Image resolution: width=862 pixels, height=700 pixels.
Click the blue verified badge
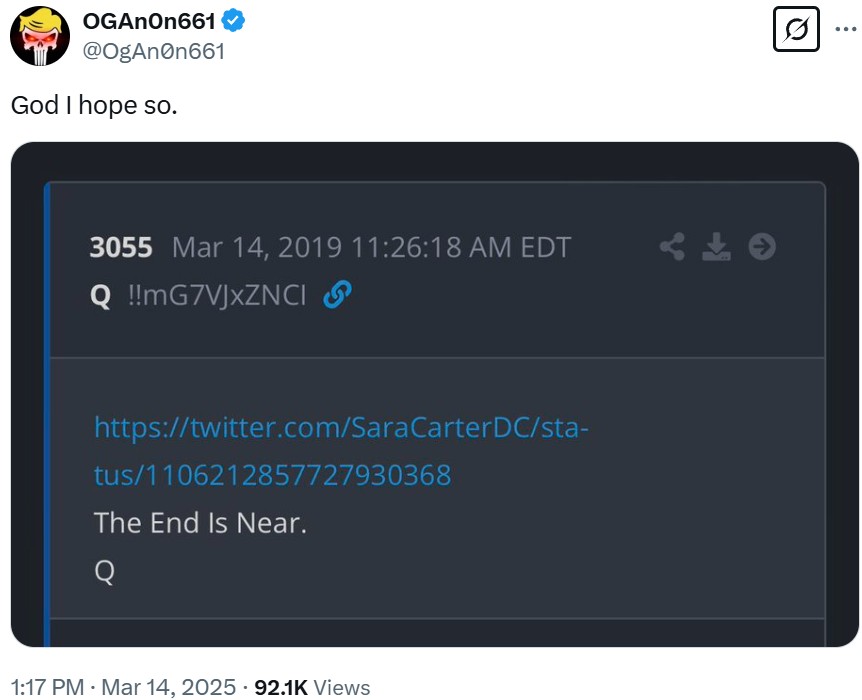pos(233,21)
